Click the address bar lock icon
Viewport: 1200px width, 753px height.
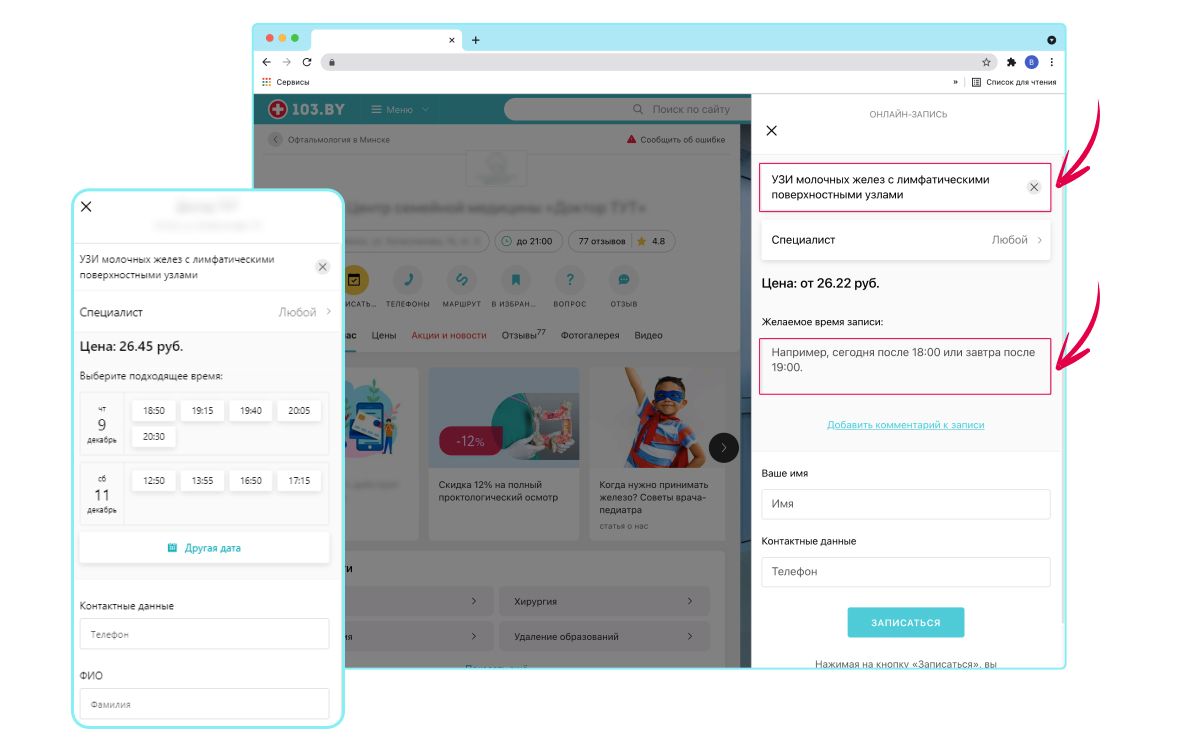[332, 62]
